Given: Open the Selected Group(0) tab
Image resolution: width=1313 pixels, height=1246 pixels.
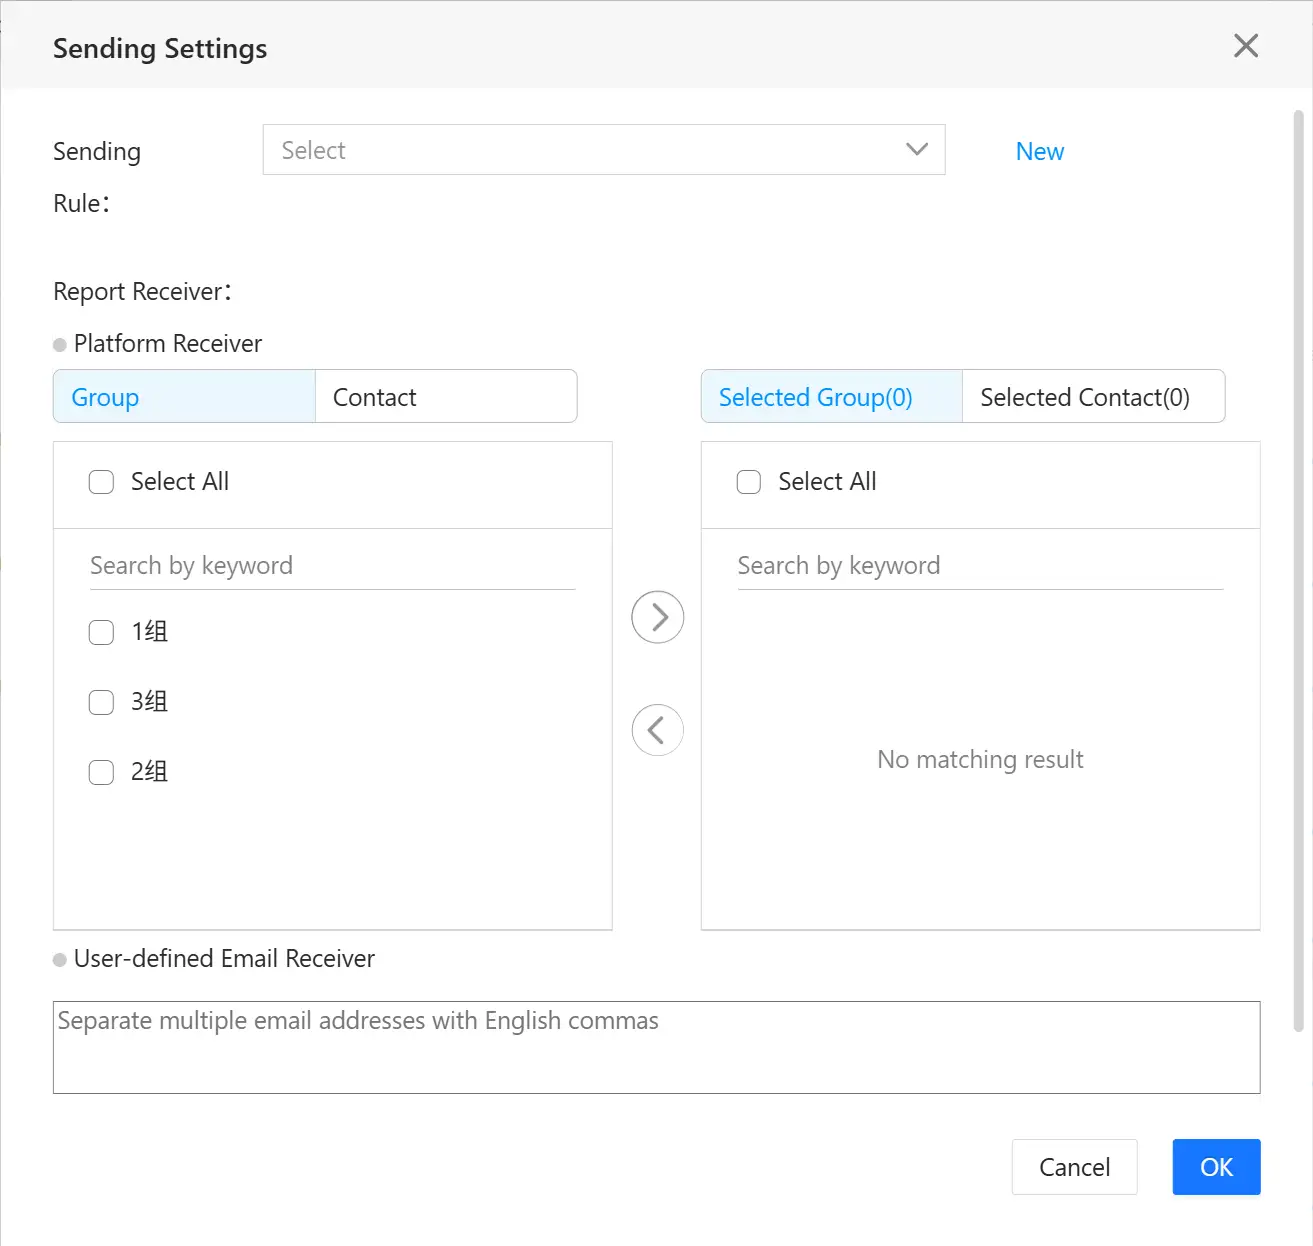Looking at the screenshot, I should [831, 397].
